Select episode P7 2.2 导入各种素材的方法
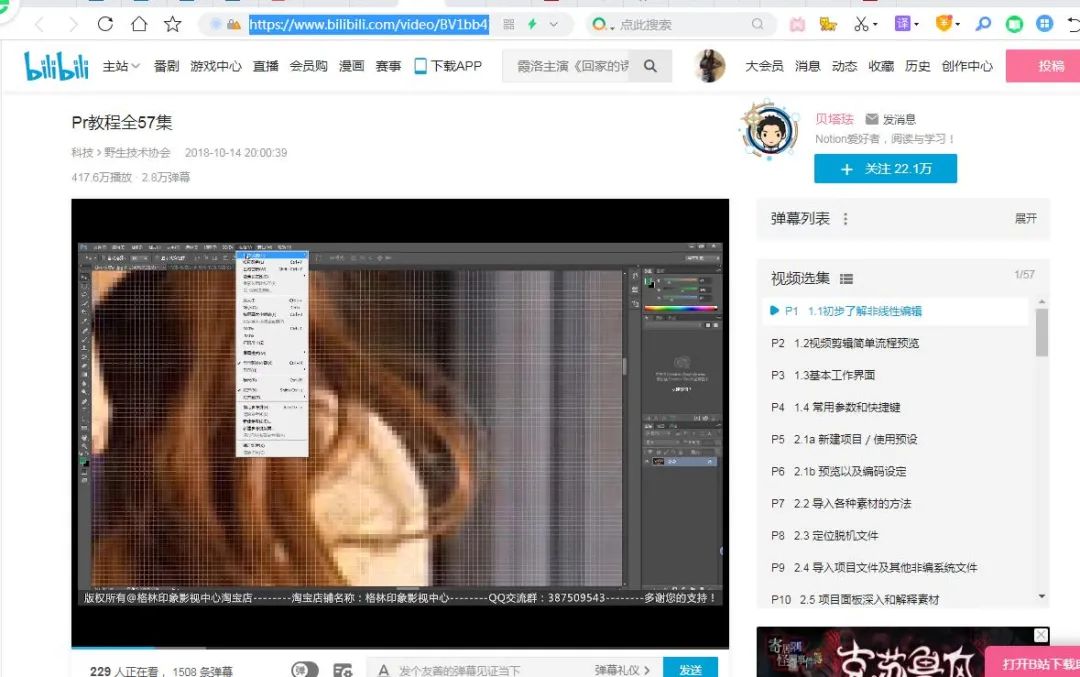This screenshot has width=1080, height=677. point(895,503)
